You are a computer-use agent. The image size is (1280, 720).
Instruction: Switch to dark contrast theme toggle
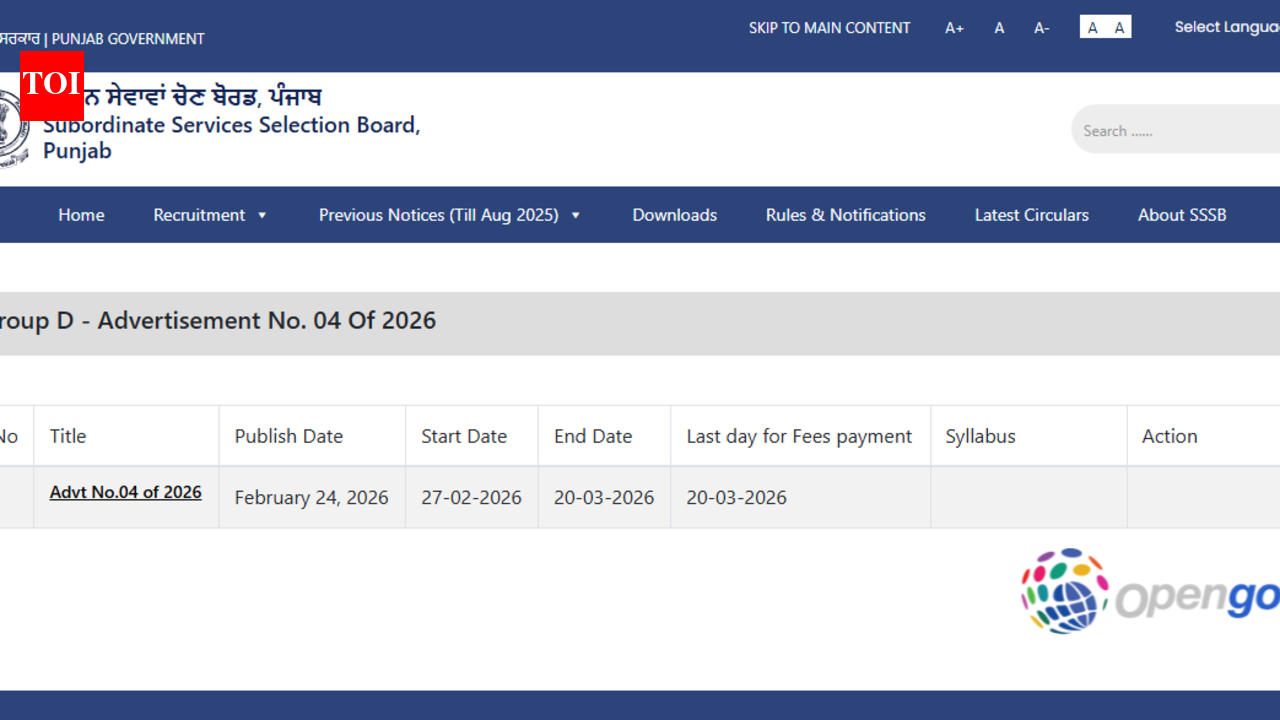coord(1119,27)
